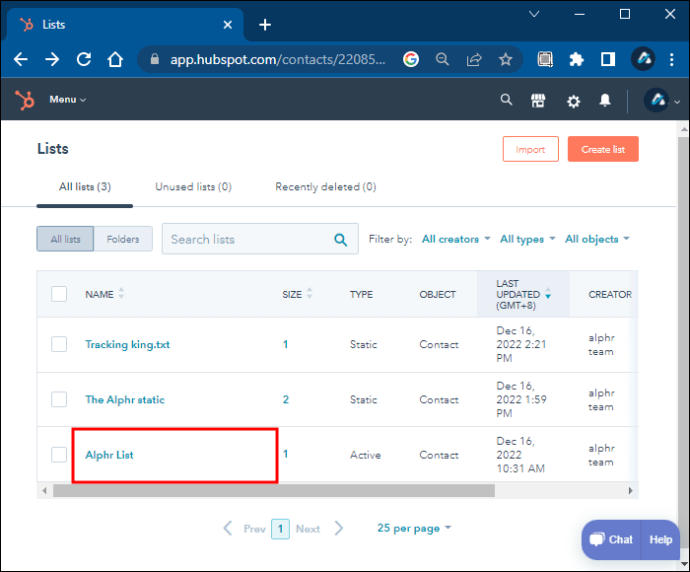Open the notifications bell icon
Viewport: 690px width, 572px height.
[605, 101]
